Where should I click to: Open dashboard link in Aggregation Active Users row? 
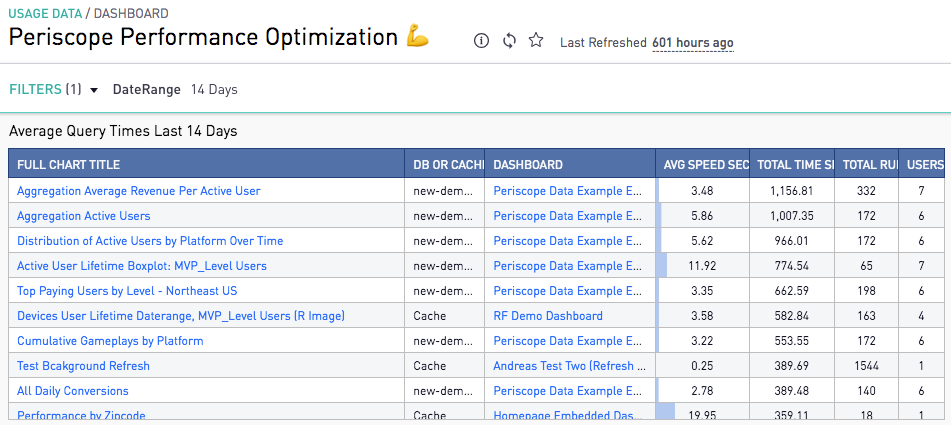(568, 216)
